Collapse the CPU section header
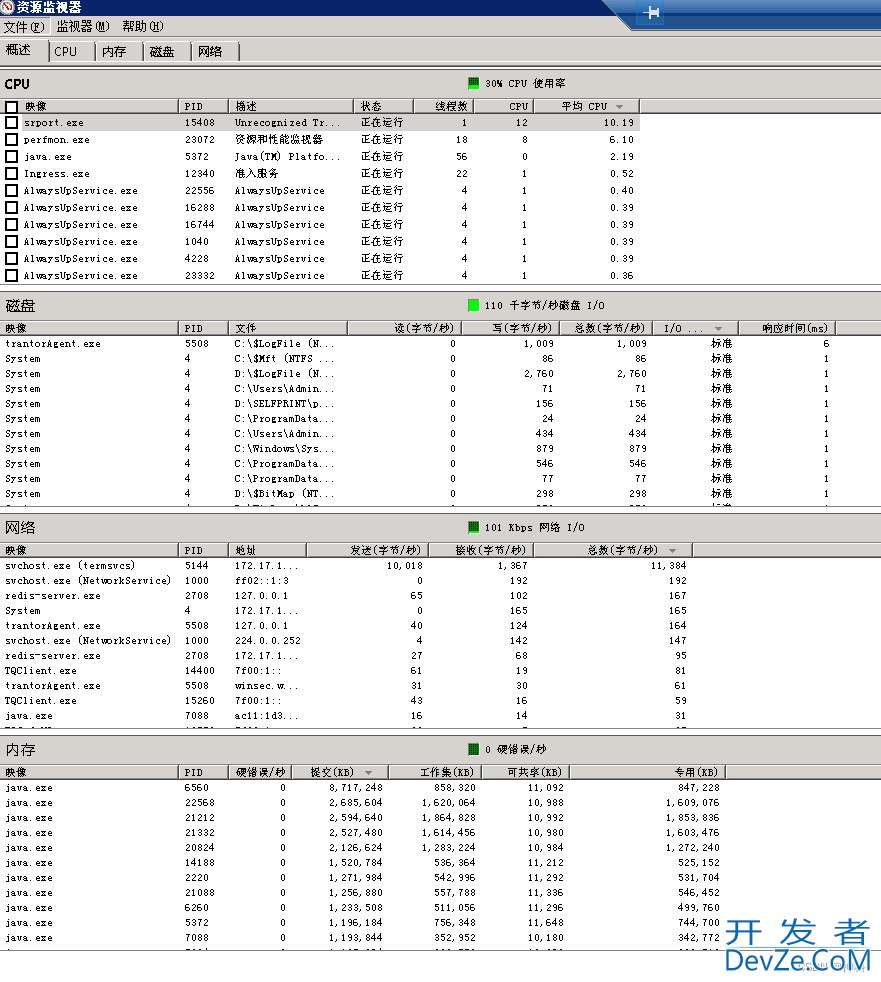The height and width of the screenshot is (982, 881). (440, 84)
